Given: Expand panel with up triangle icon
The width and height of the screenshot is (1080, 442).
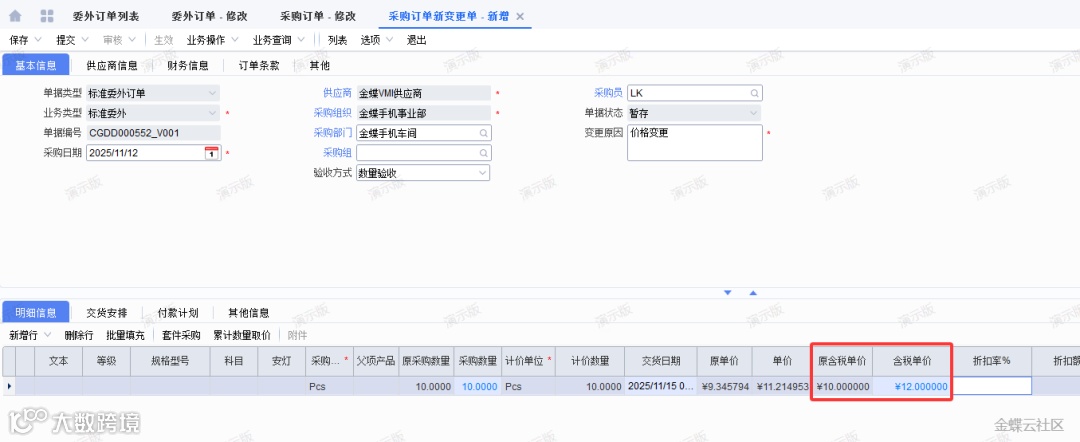Looking at the screenshot, I should click(753, 293).
